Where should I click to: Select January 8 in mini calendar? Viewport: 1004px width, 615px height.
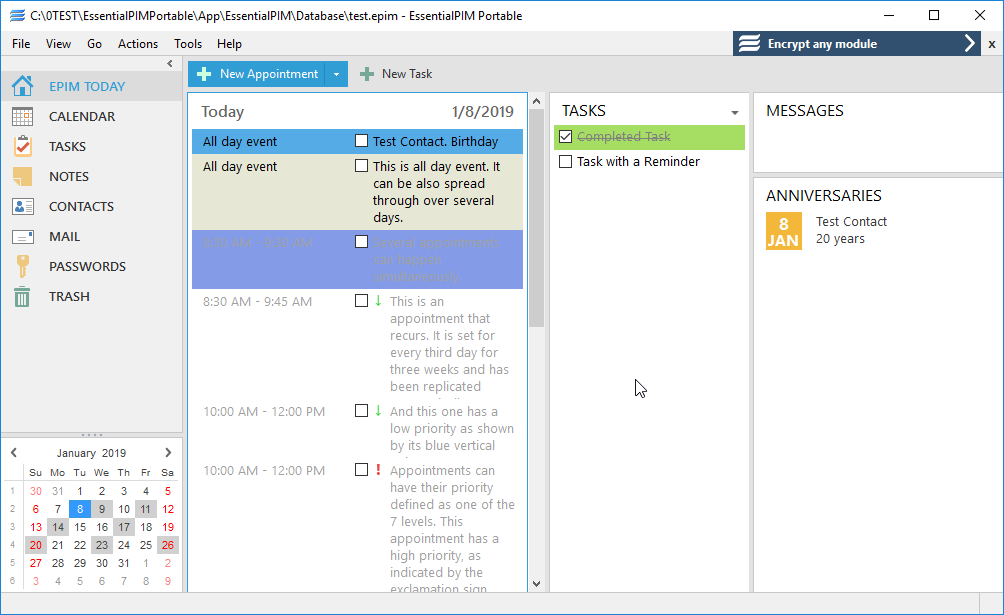click(x=80, y=509)
